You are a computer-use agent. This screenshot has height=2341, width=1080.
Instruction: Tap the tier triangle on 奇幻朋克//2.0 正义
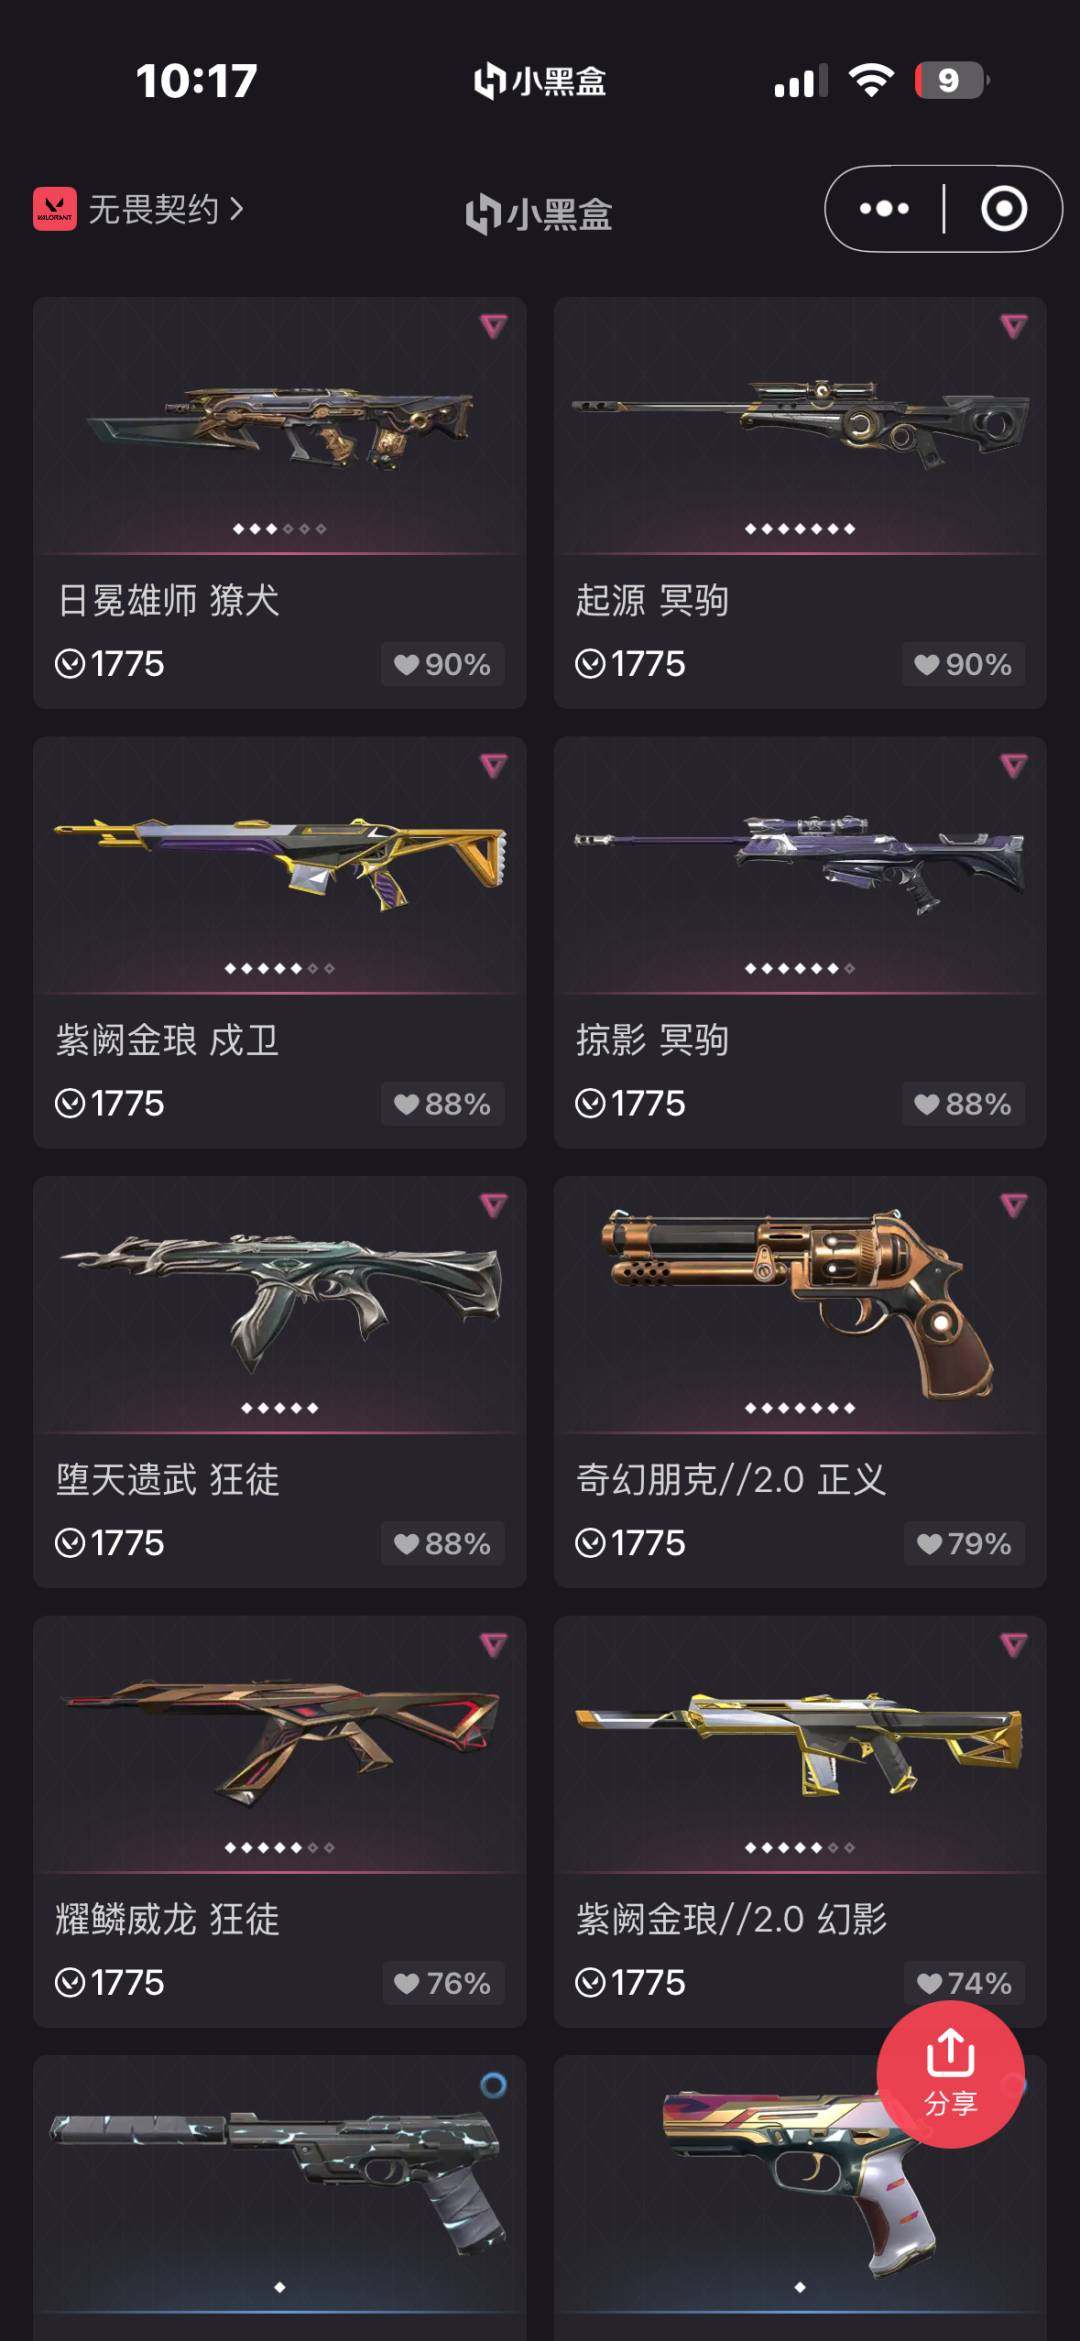[1014, 1206]
